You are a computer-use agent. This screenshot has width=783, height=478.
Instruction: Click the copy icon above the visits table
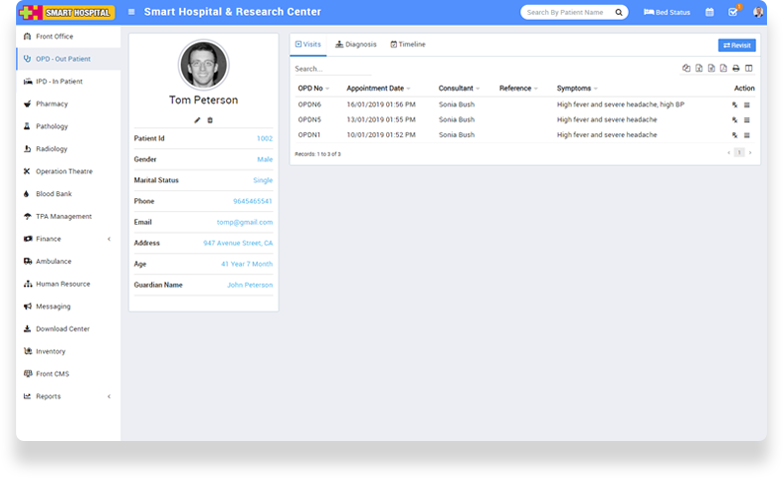pyautogui.click(x=686, y=68)
